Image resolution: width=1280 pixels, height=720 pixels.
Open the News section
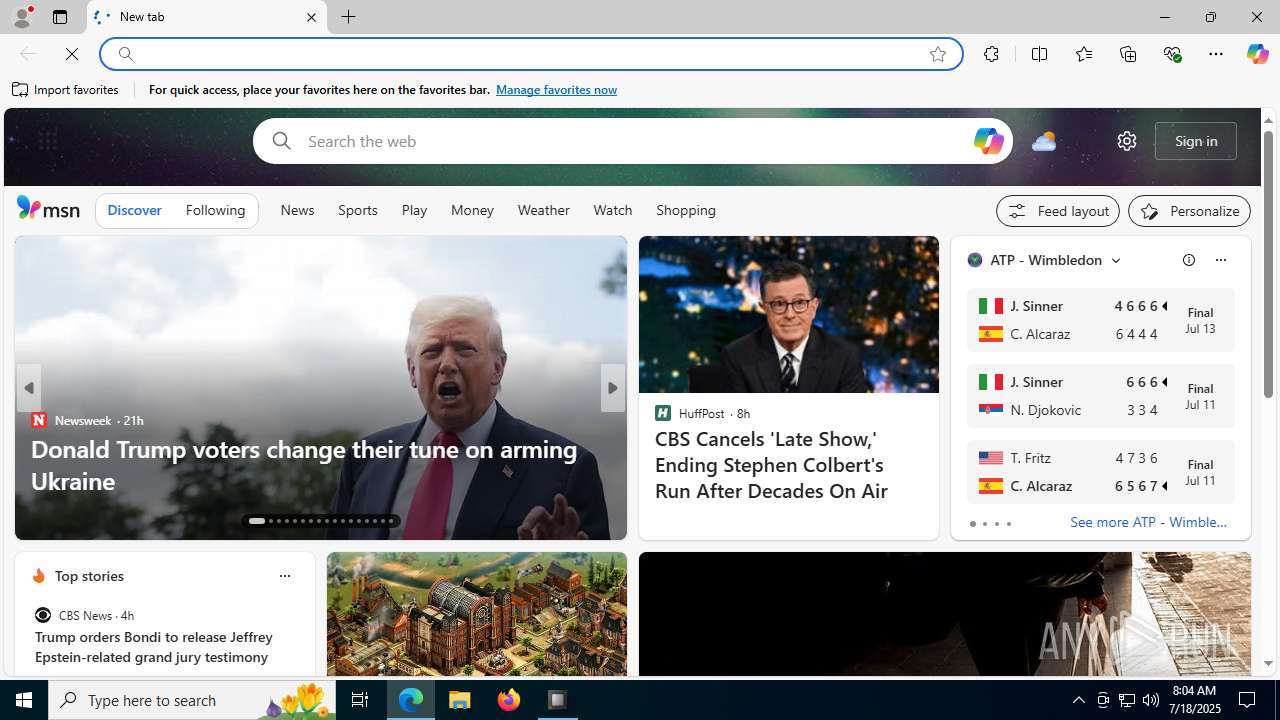pyautogui.click(x=297, y=211)
